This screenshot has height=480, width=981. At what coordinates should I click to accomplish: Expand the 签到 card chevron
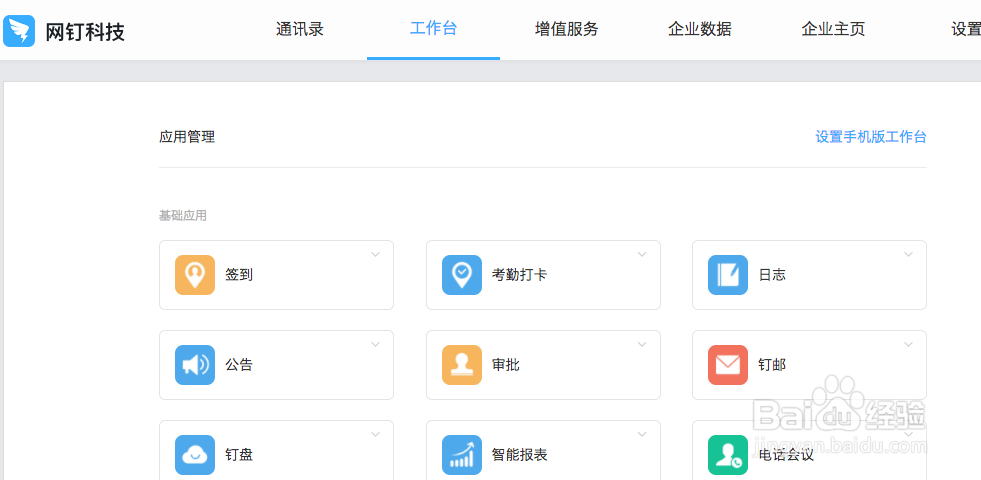tap(375, 254)
